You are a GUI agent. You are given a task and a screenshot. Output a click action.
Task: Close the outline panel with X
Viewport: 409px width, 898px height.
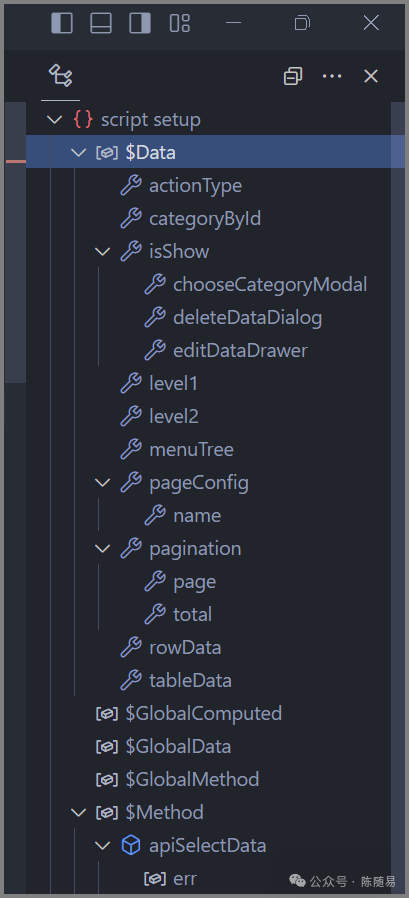pos(371,76)
